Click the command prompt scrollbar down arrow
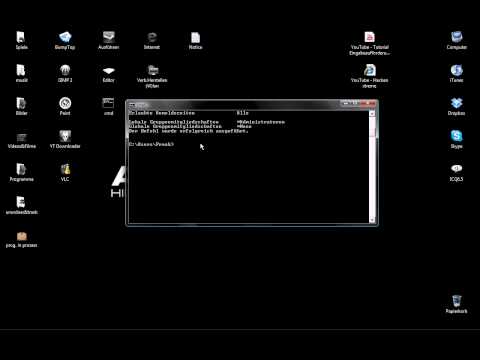This screenshot has height=360, width=480. click(372, 220)
